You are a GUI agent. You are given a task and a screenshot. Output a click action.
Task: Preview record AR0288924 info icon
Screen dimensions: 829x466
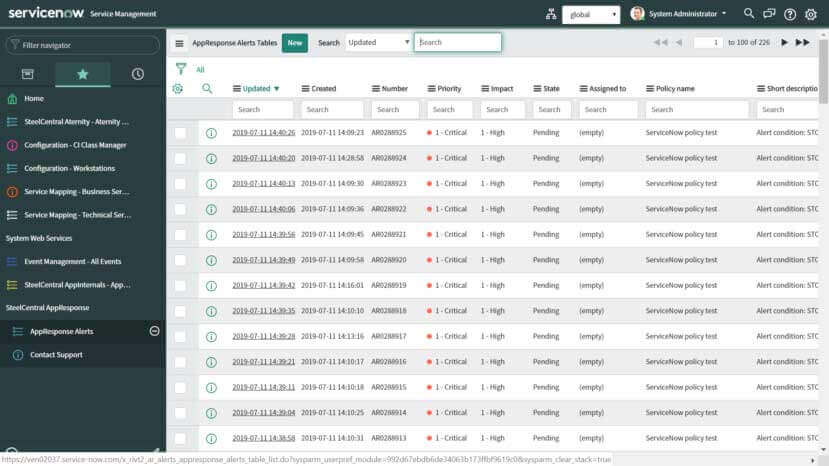tap(211, 159)
